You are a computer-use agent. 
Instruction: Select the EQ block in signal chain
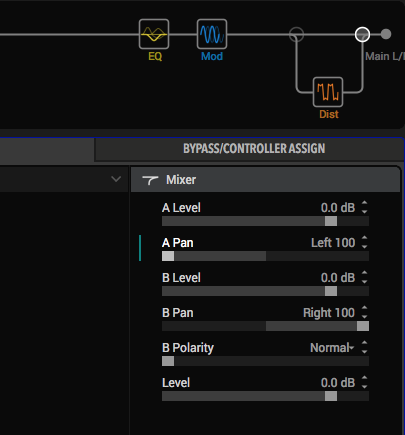tap(154, 34)
